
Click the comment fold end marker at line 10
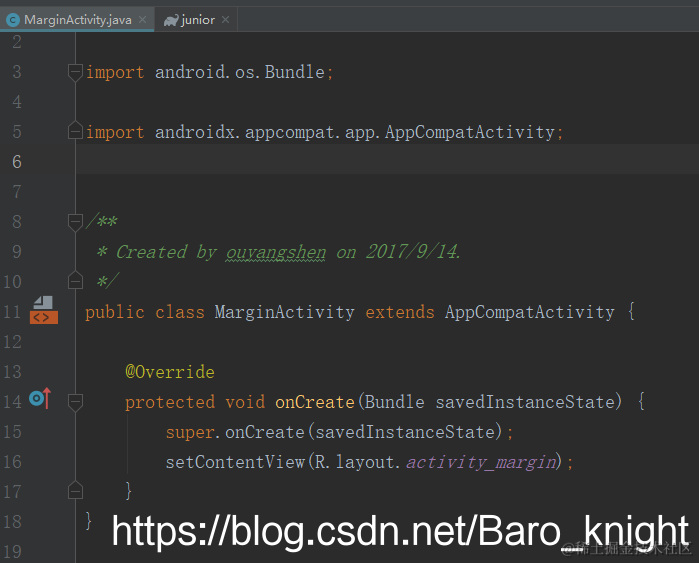[x=75, y=281]
